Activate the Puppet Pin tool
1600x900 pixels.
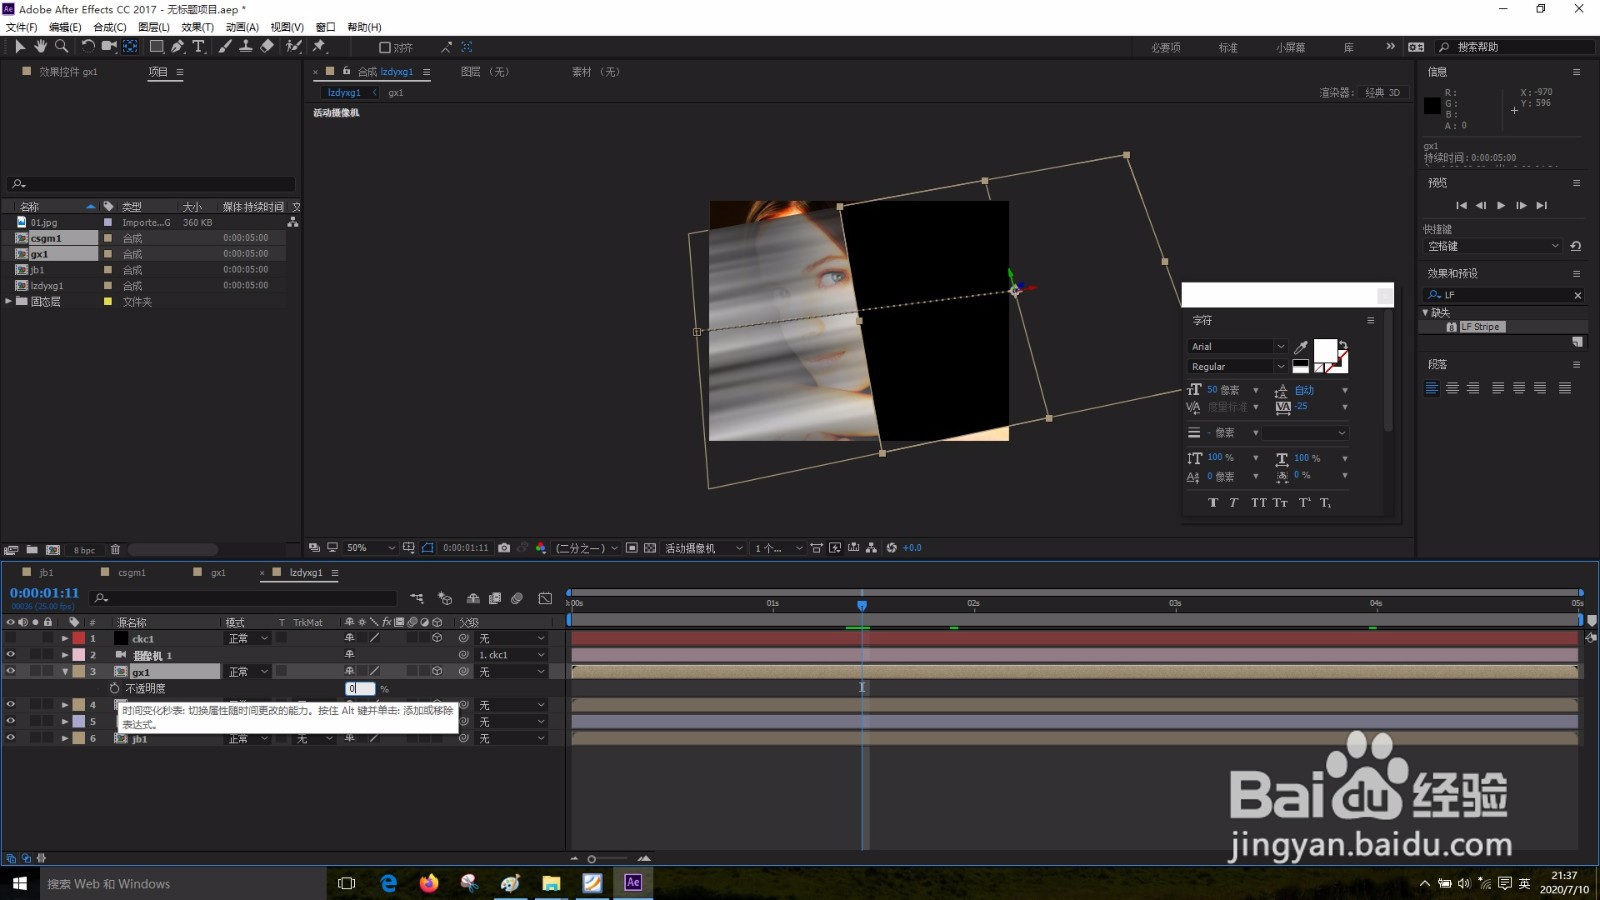pyautogui.click(x=319, y=46)
